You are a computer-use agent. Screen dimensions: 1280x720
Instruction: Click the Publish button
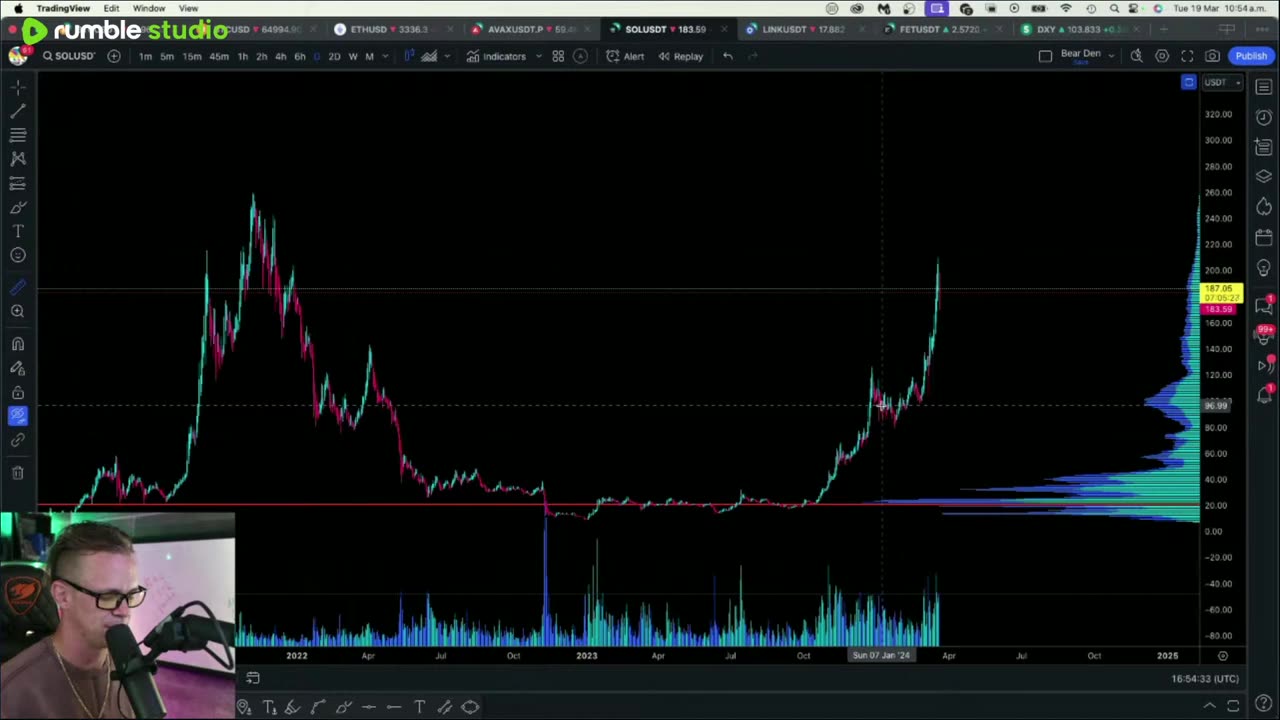coord(1251,56)
